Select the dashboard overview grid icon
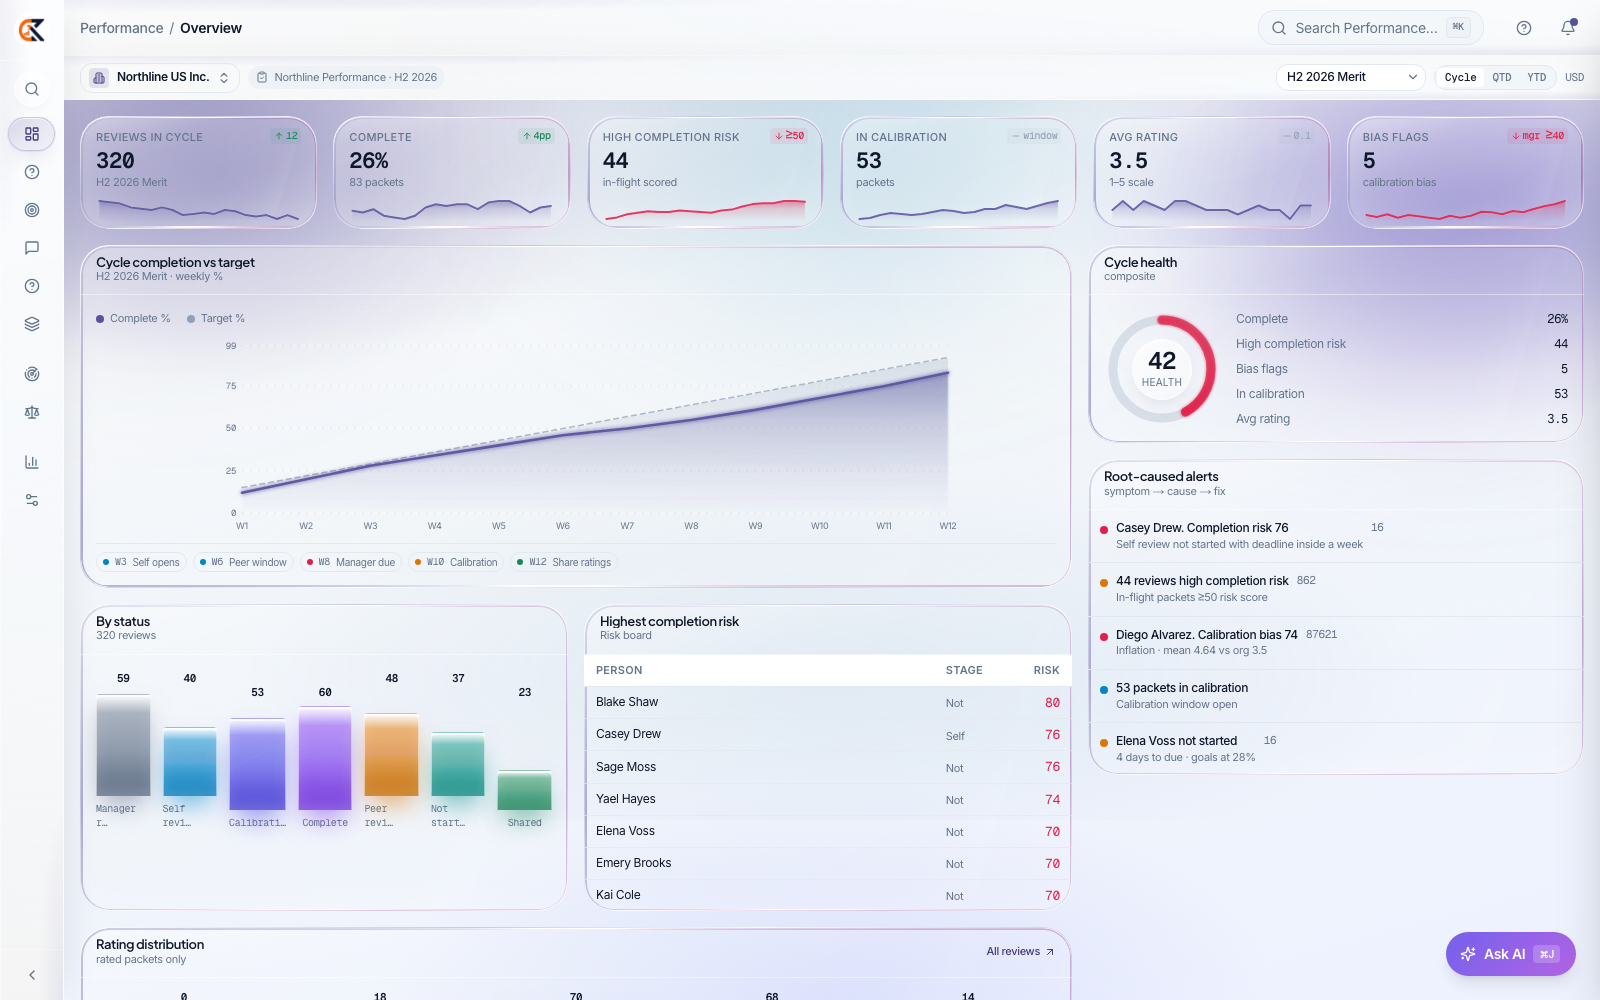The height and width of the screenshot is (1000, 1600). [x=32, y=134]
